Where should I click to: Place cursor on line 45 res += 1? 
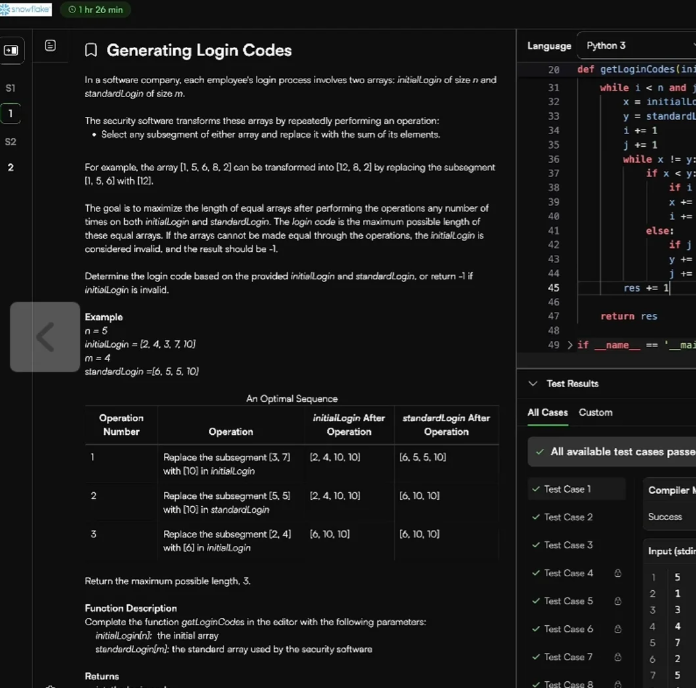[645, 288]
